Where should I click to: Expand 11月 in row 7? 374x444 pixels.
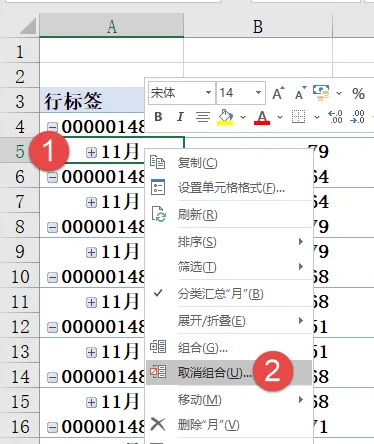pyautogui.click(x=91, y=202)
